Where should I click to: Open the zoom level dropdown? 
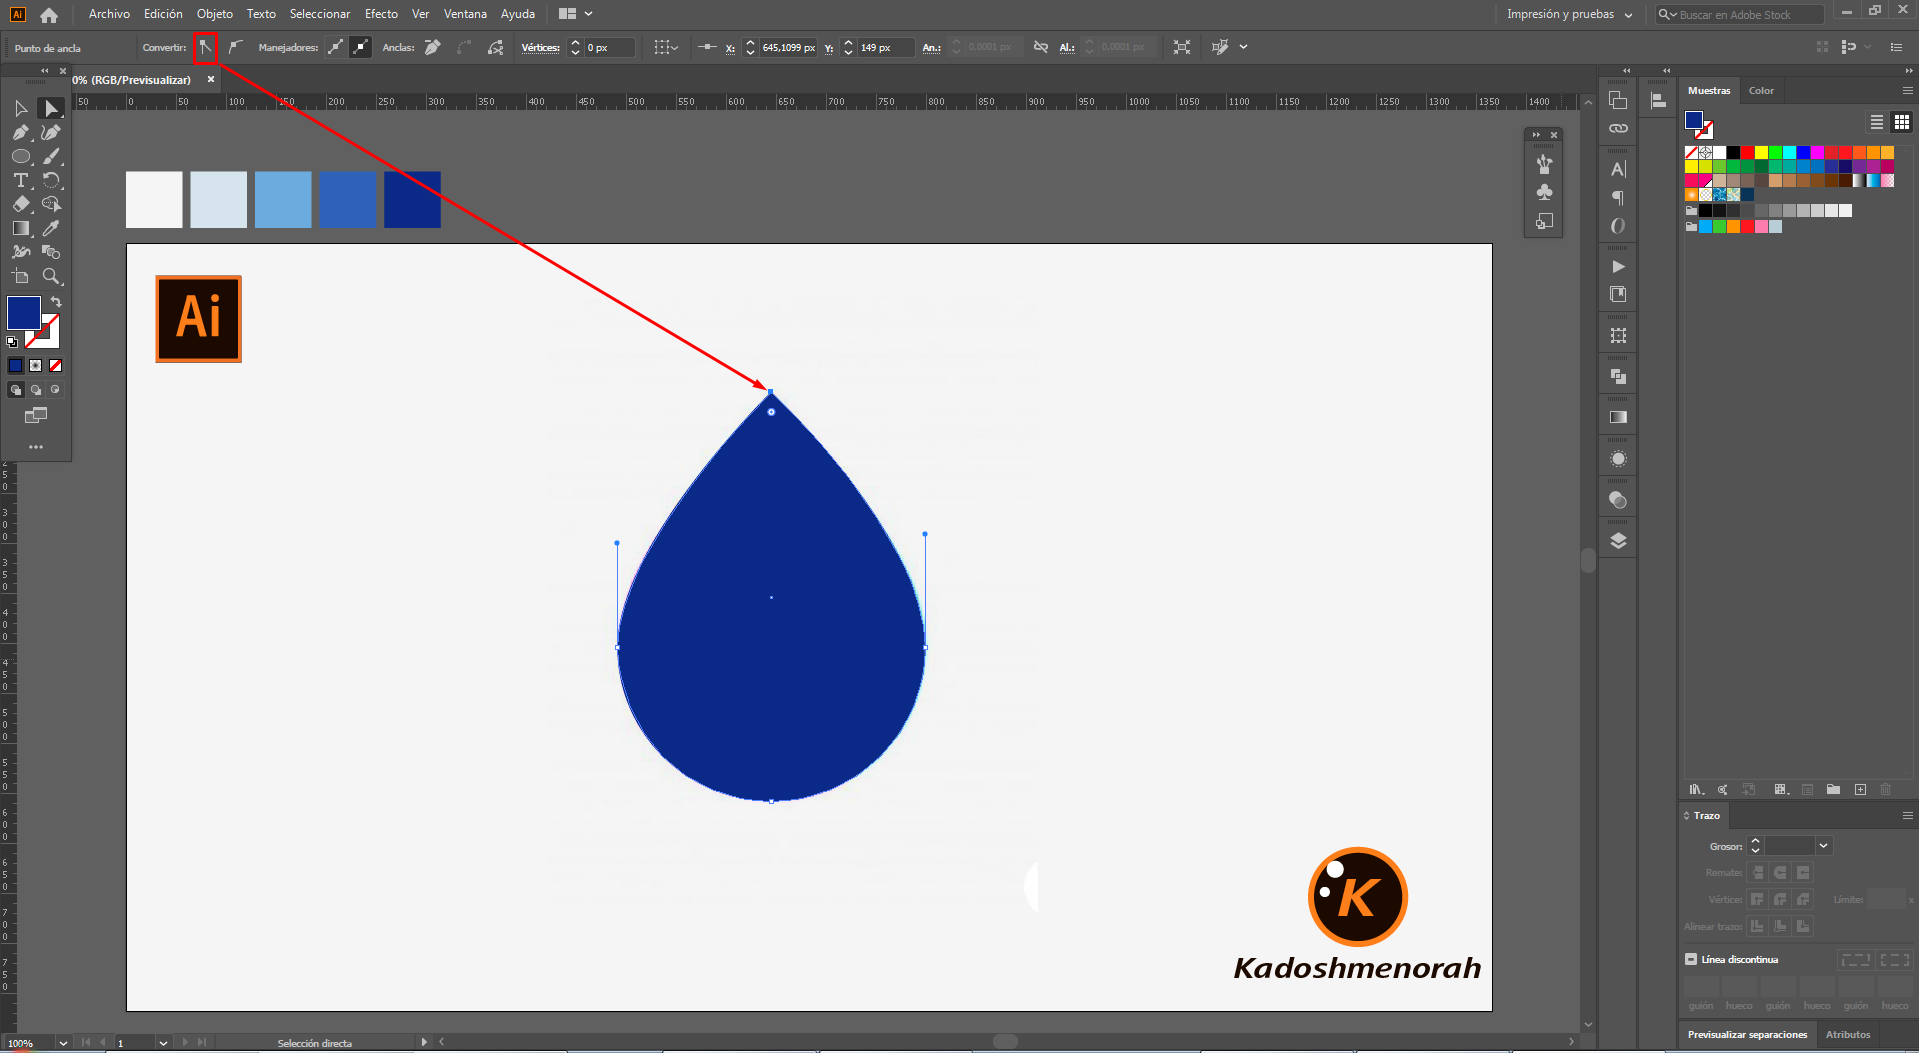63,1043
